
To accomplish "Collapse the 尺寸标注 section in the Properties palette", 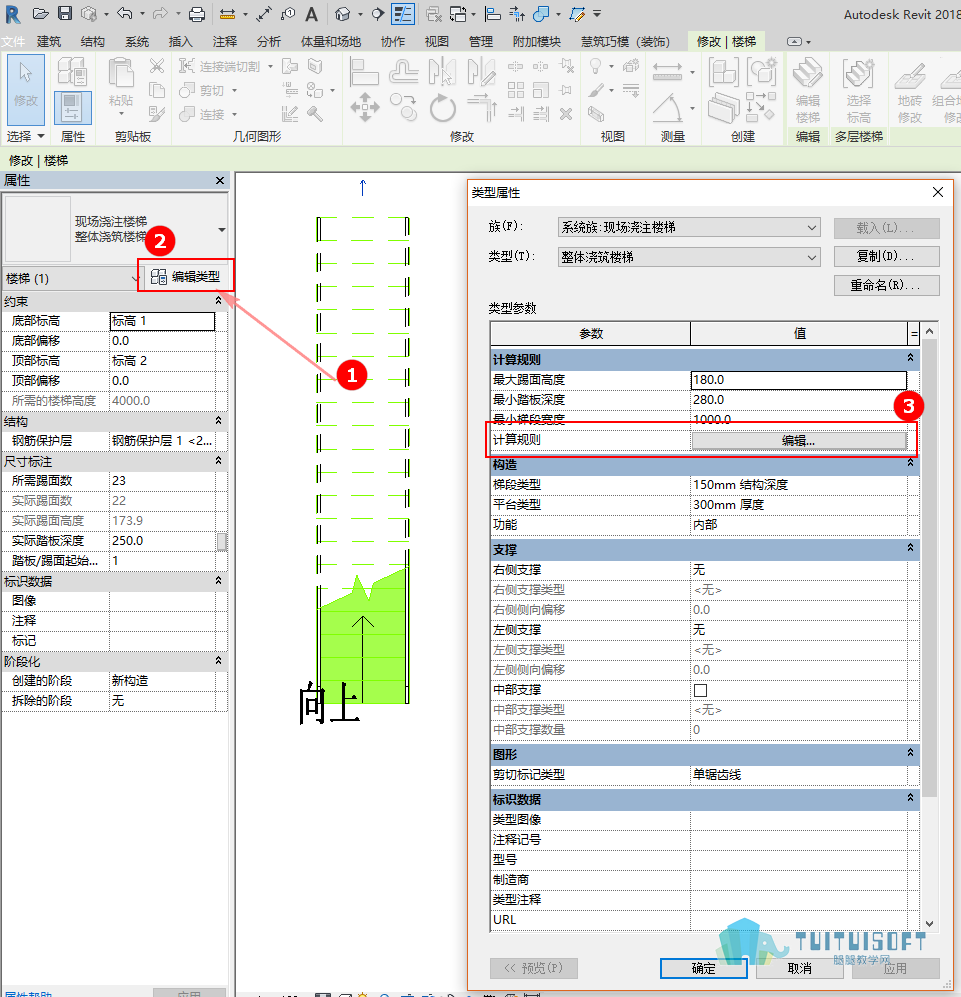I will click(x=218, y=460).
